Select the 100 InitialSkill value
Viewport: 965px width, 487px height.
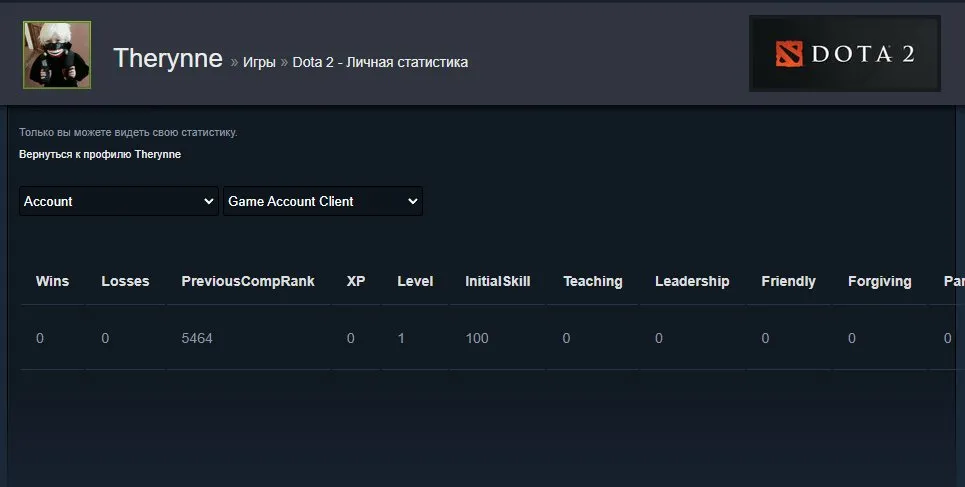tap(477, 338)
